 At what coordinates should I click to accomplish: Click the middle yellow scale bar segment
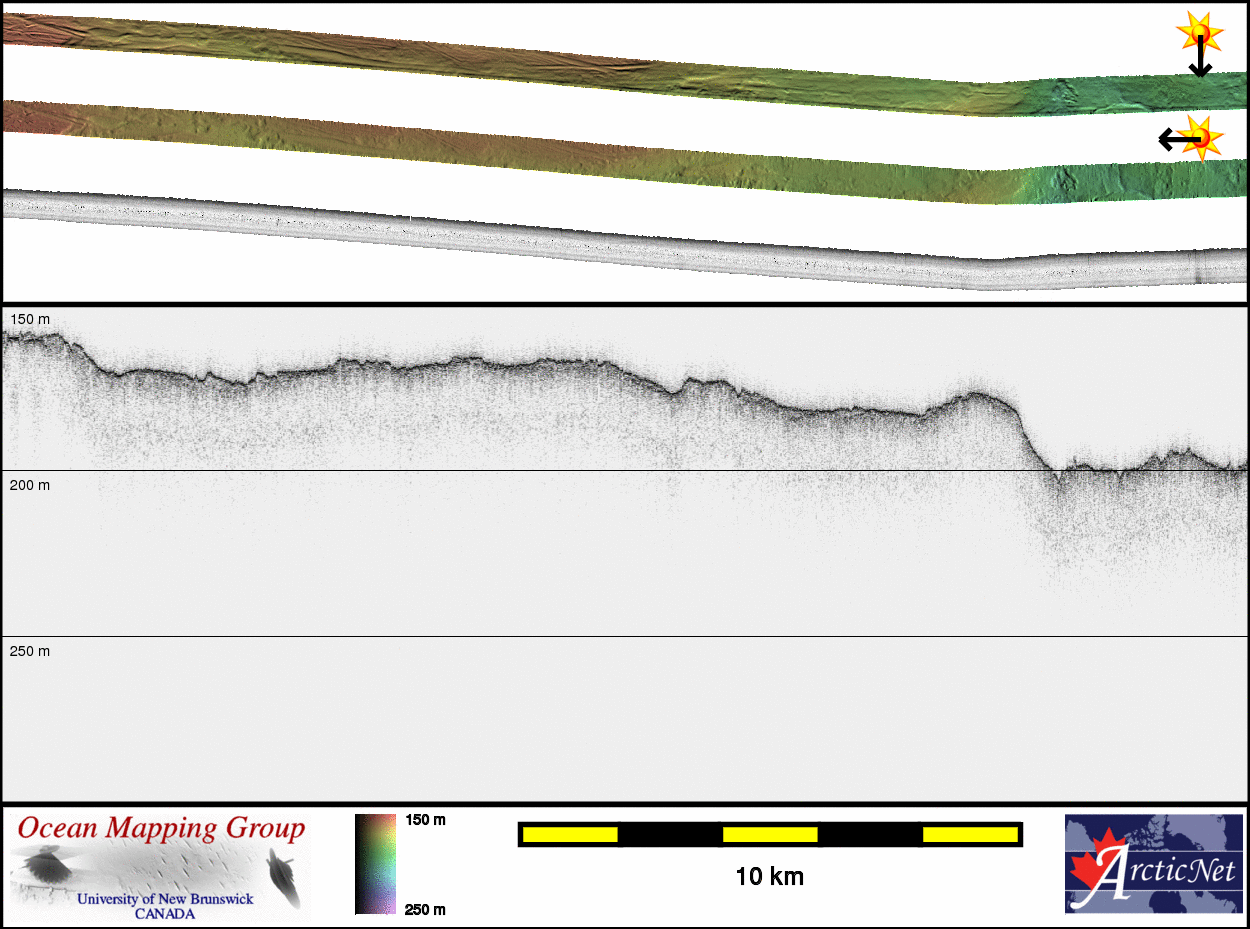click(770, 834)
